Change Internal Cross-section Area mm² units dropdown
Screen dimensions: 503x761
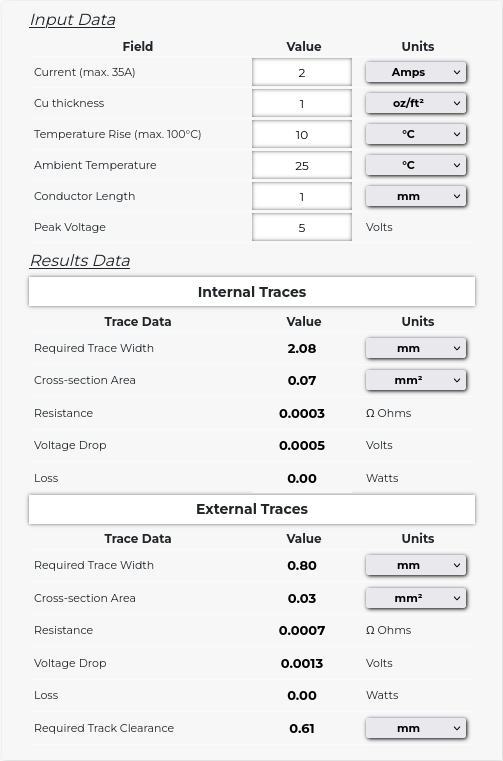tap(416, 380)
